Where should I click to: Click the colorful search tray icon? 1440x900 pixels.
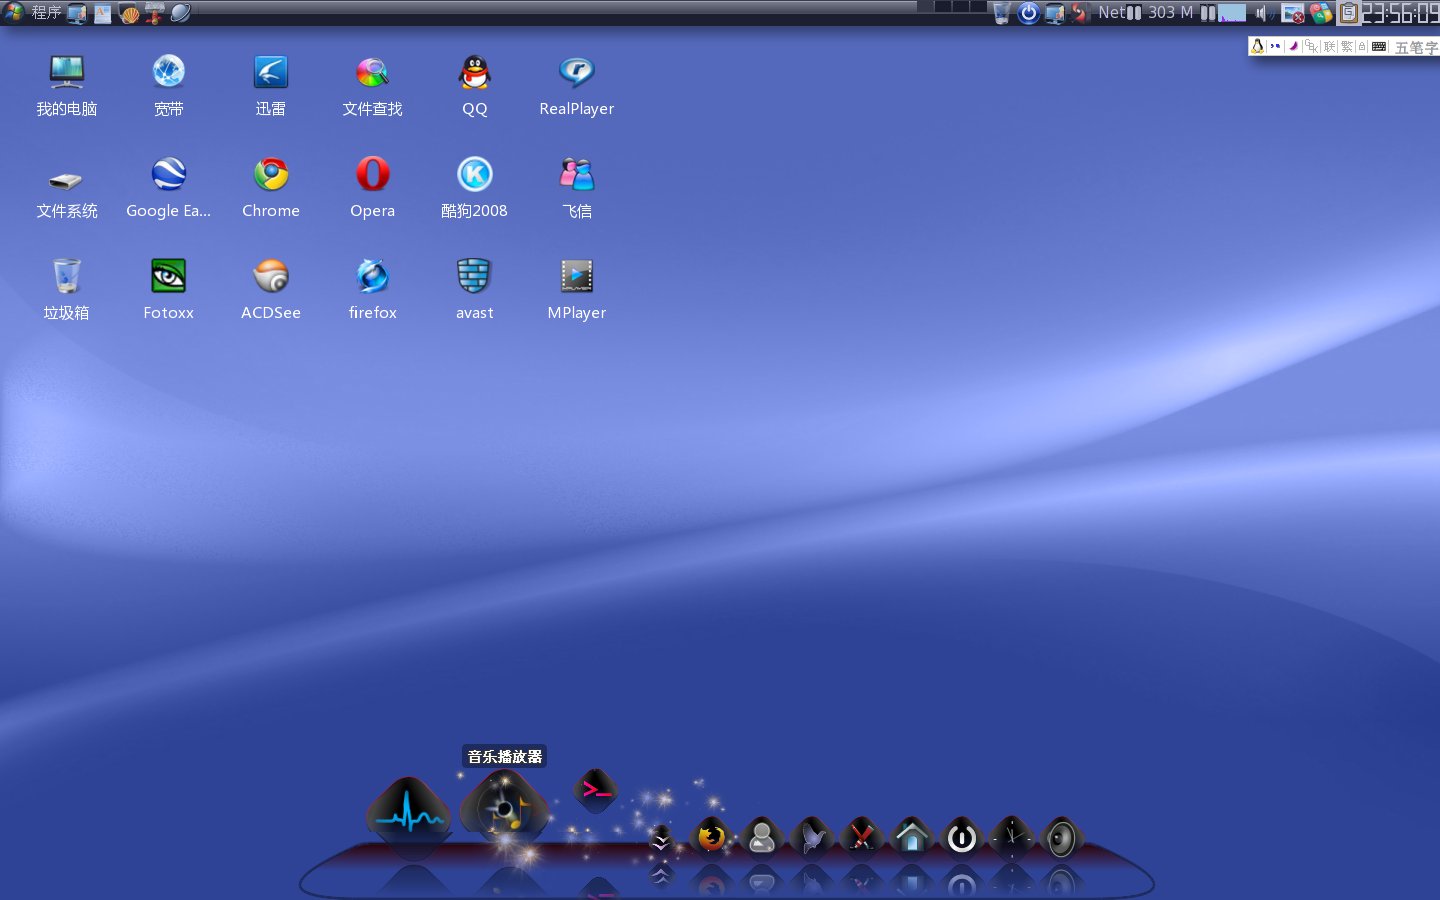(1321, 14)
